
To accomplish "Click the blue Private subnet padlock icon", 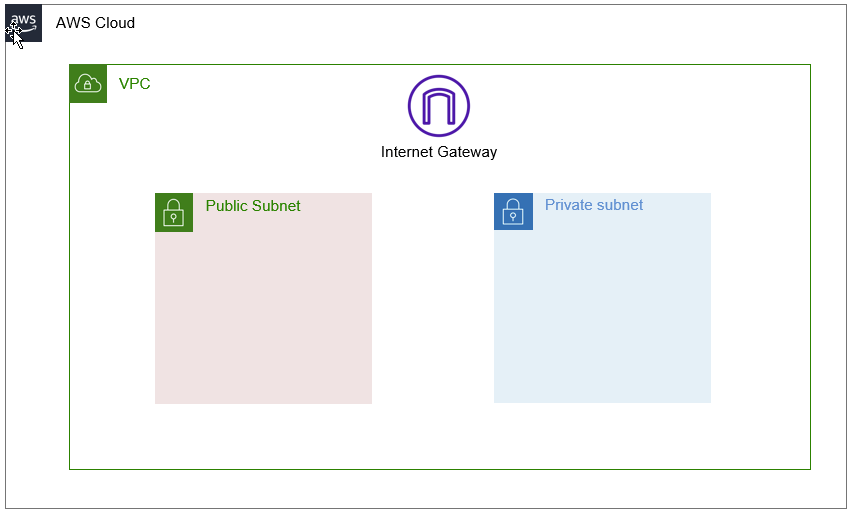I will pos(513,211).
